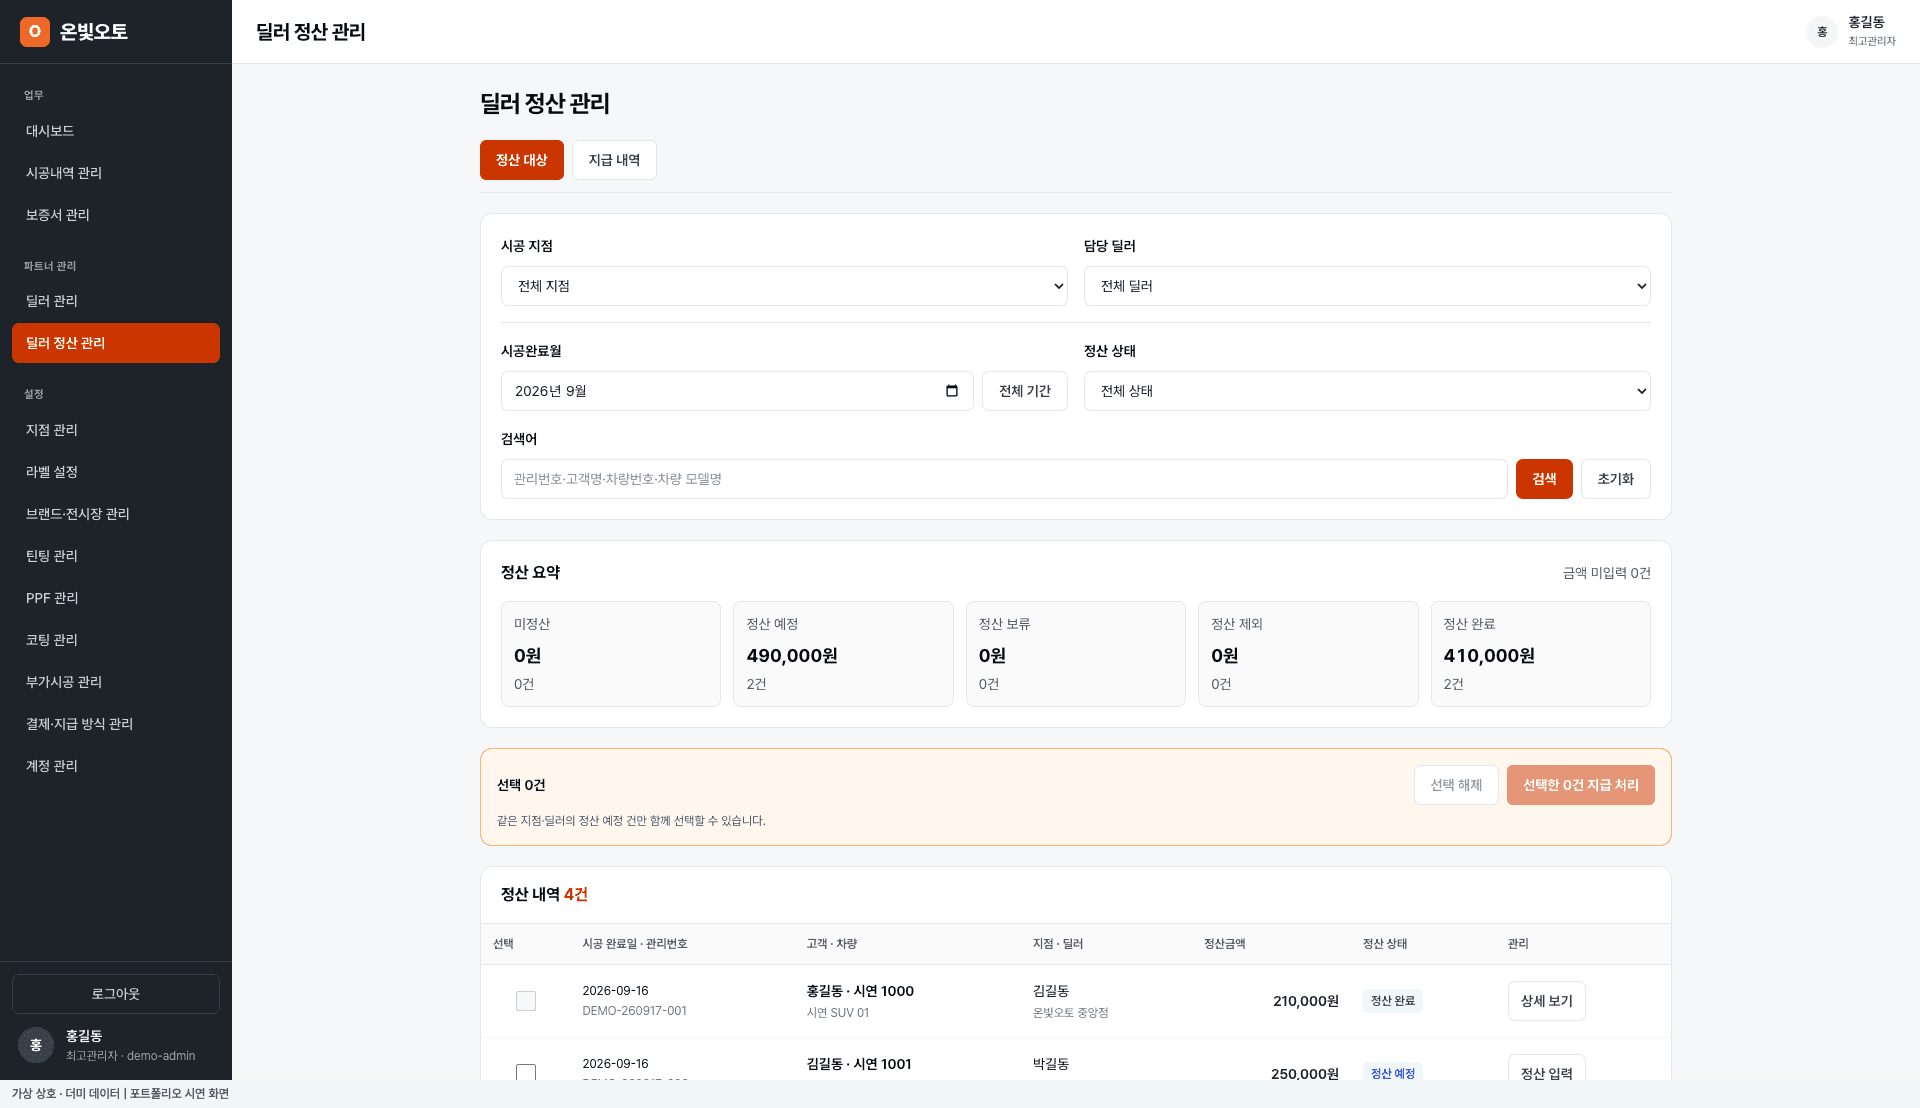
Task: Expand the 정산 상태 dropdown
Action: (x=1367, y=391)
